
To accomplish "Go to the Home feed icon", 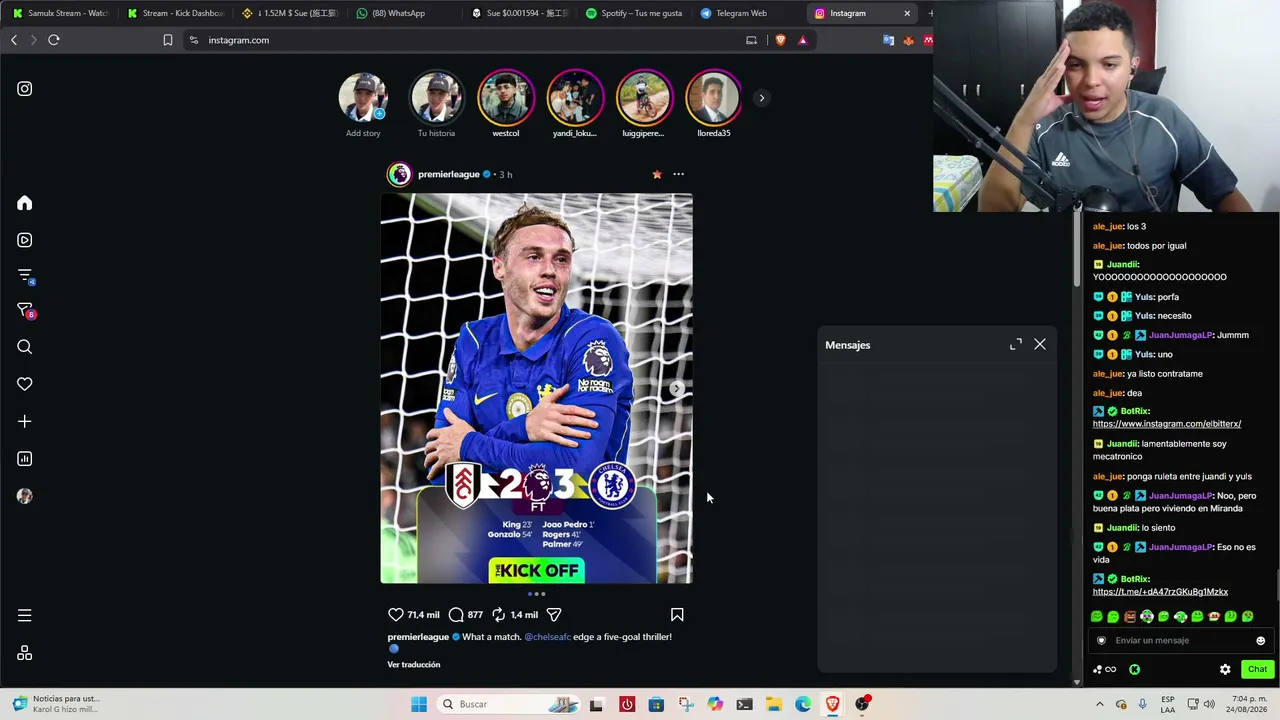I will click(x=25, y=203).
